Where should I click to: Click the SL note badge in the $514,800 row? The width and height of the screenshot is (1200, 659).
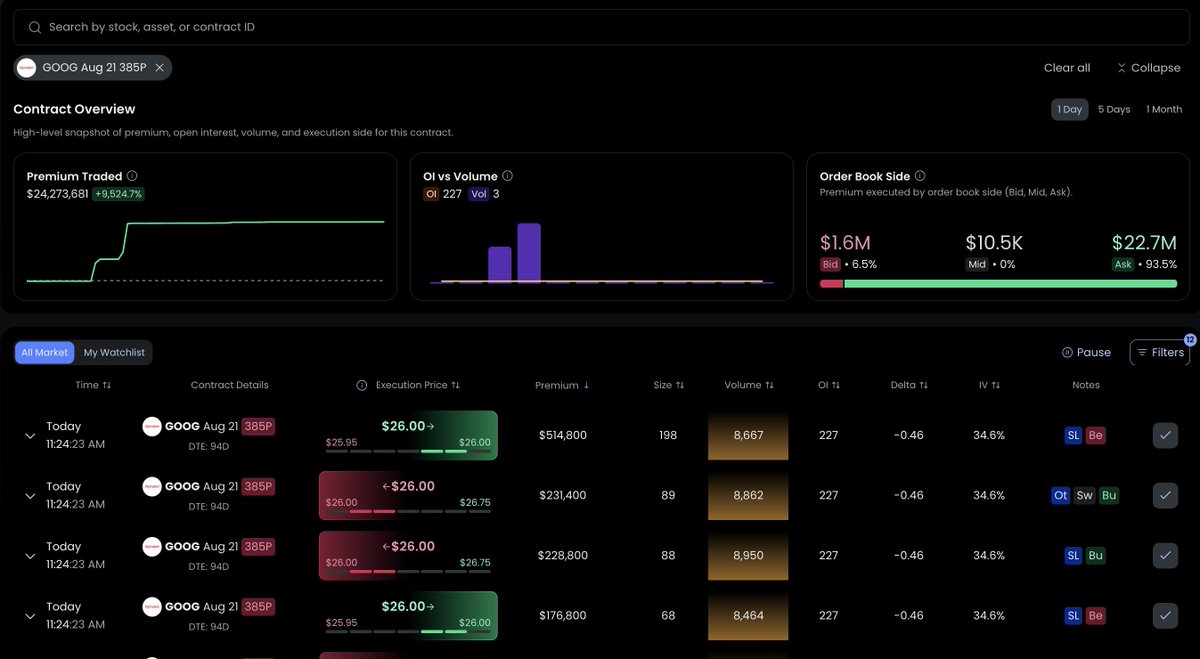point(1073,435)
